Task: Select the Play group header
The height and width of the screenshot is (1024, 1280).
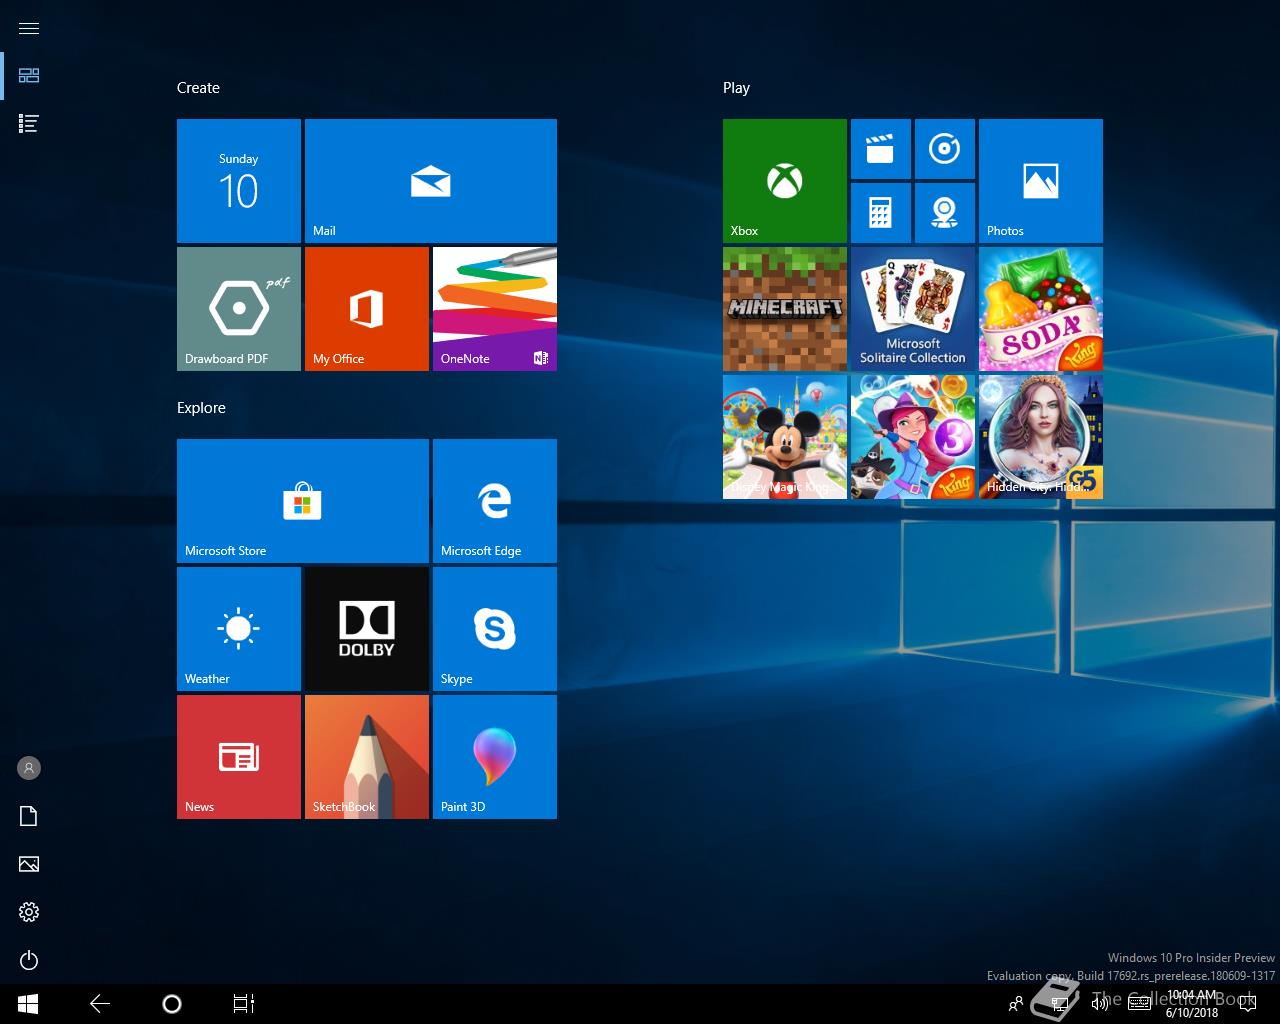Action: pyautogui.click(x=736, y=88)
